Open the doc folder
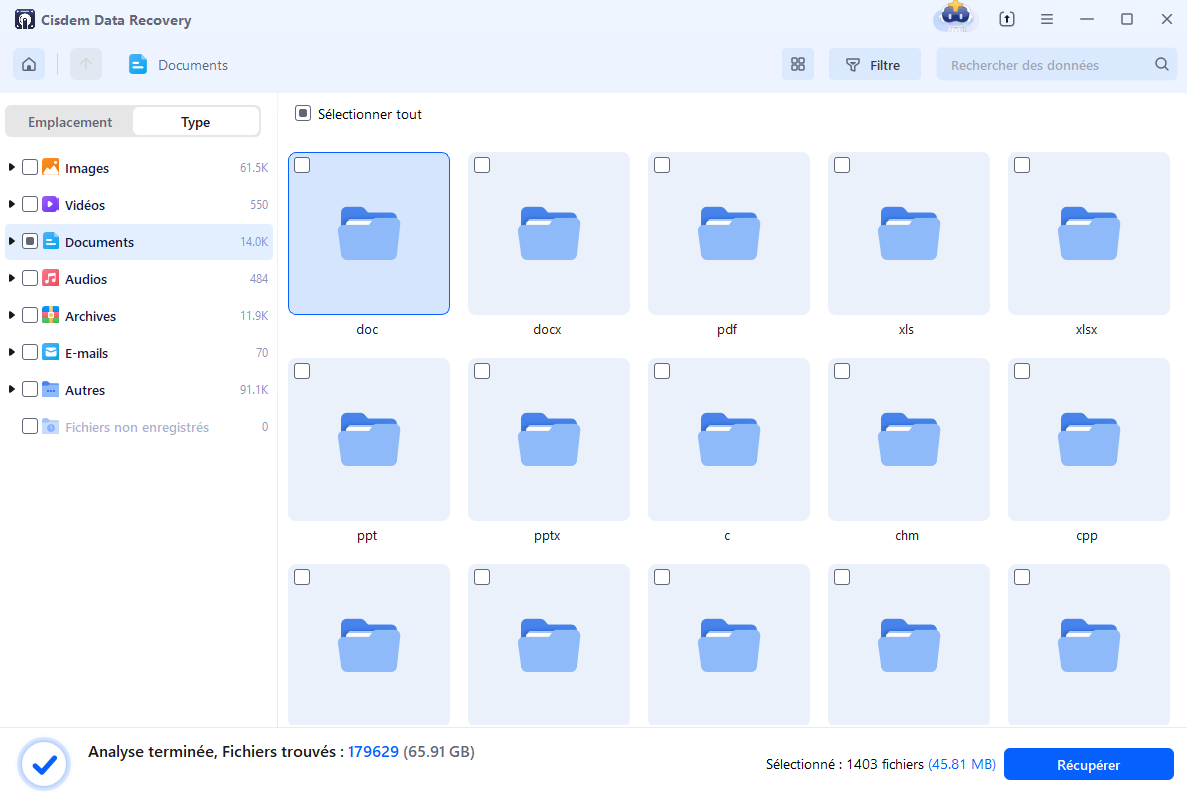The width and height of the screenshot is (1187, 792). pos(369,233)
